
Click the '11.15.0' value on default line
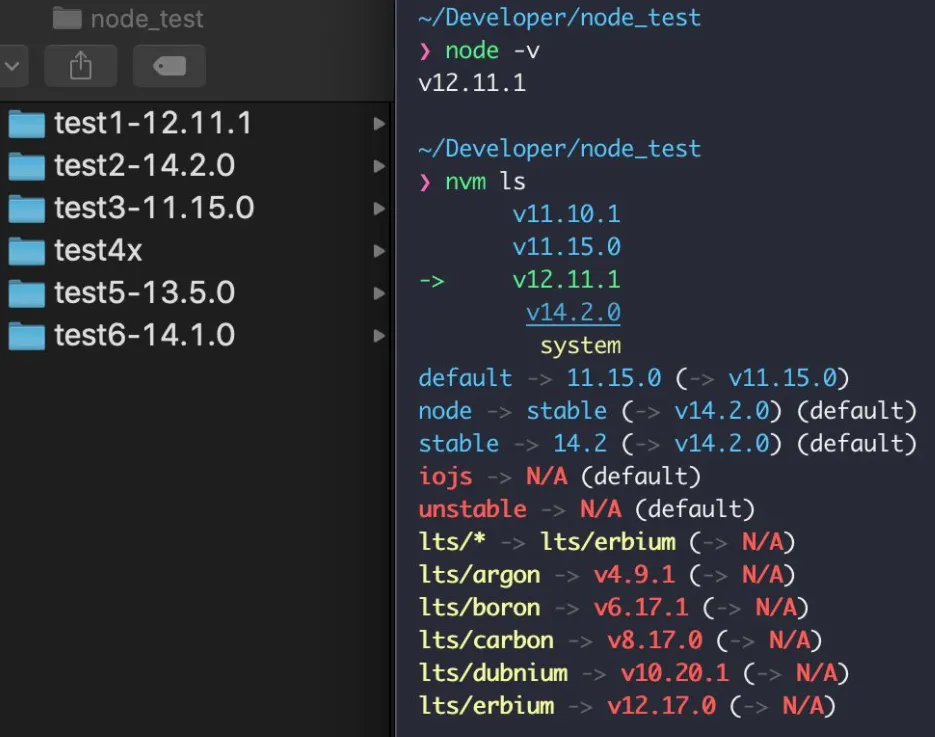[614, 377]
